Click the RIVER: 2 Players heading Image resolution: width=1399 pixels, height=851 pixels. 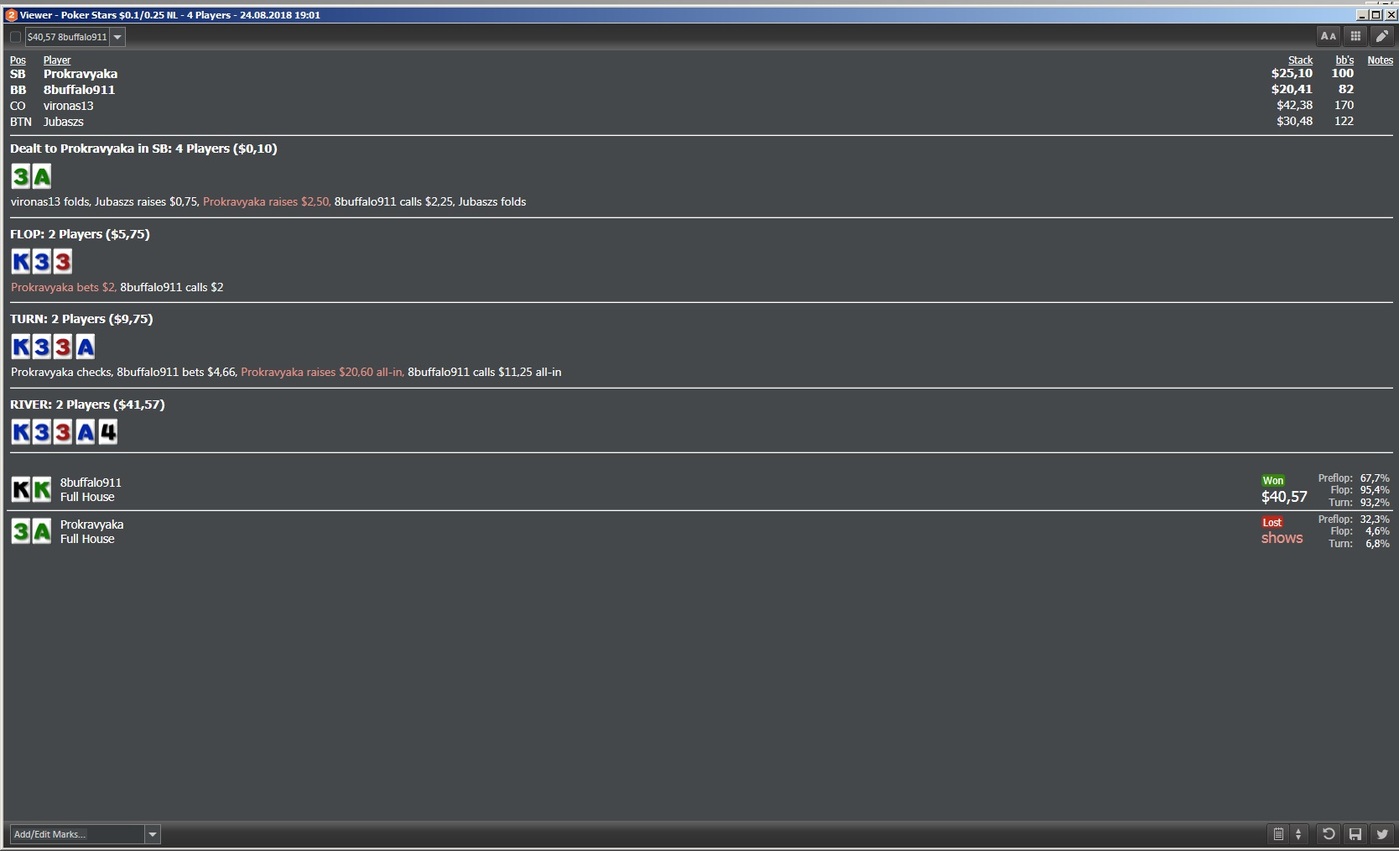coord(87,405)
